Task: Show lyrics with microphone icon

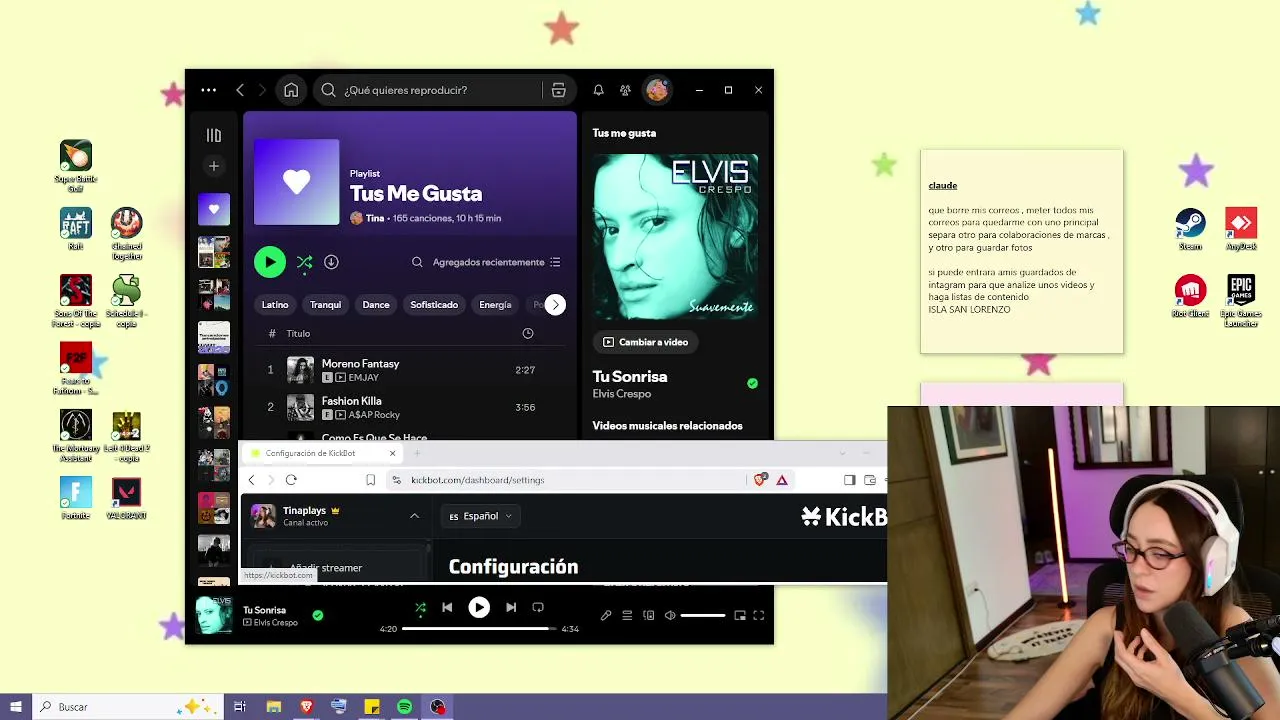Action: coord(606,616)
